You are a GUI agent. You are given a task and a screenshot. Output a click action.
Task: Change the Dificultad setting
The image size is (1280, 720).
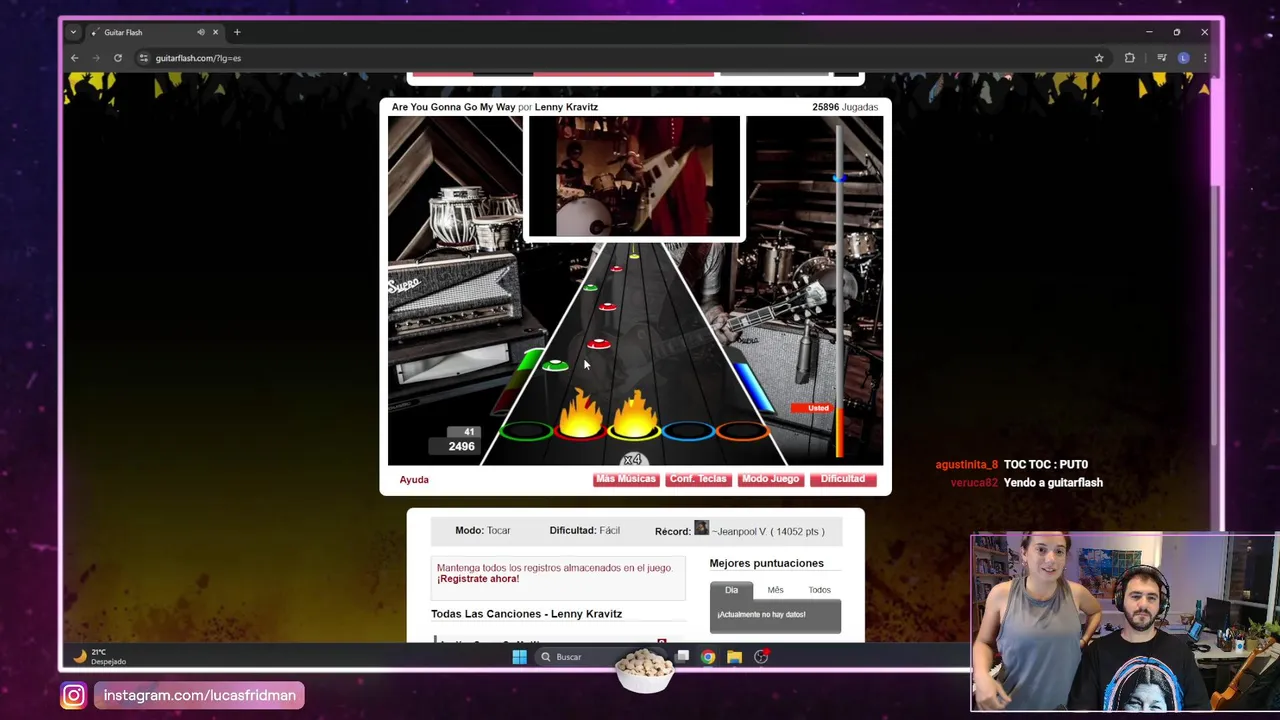pos(843,479)
